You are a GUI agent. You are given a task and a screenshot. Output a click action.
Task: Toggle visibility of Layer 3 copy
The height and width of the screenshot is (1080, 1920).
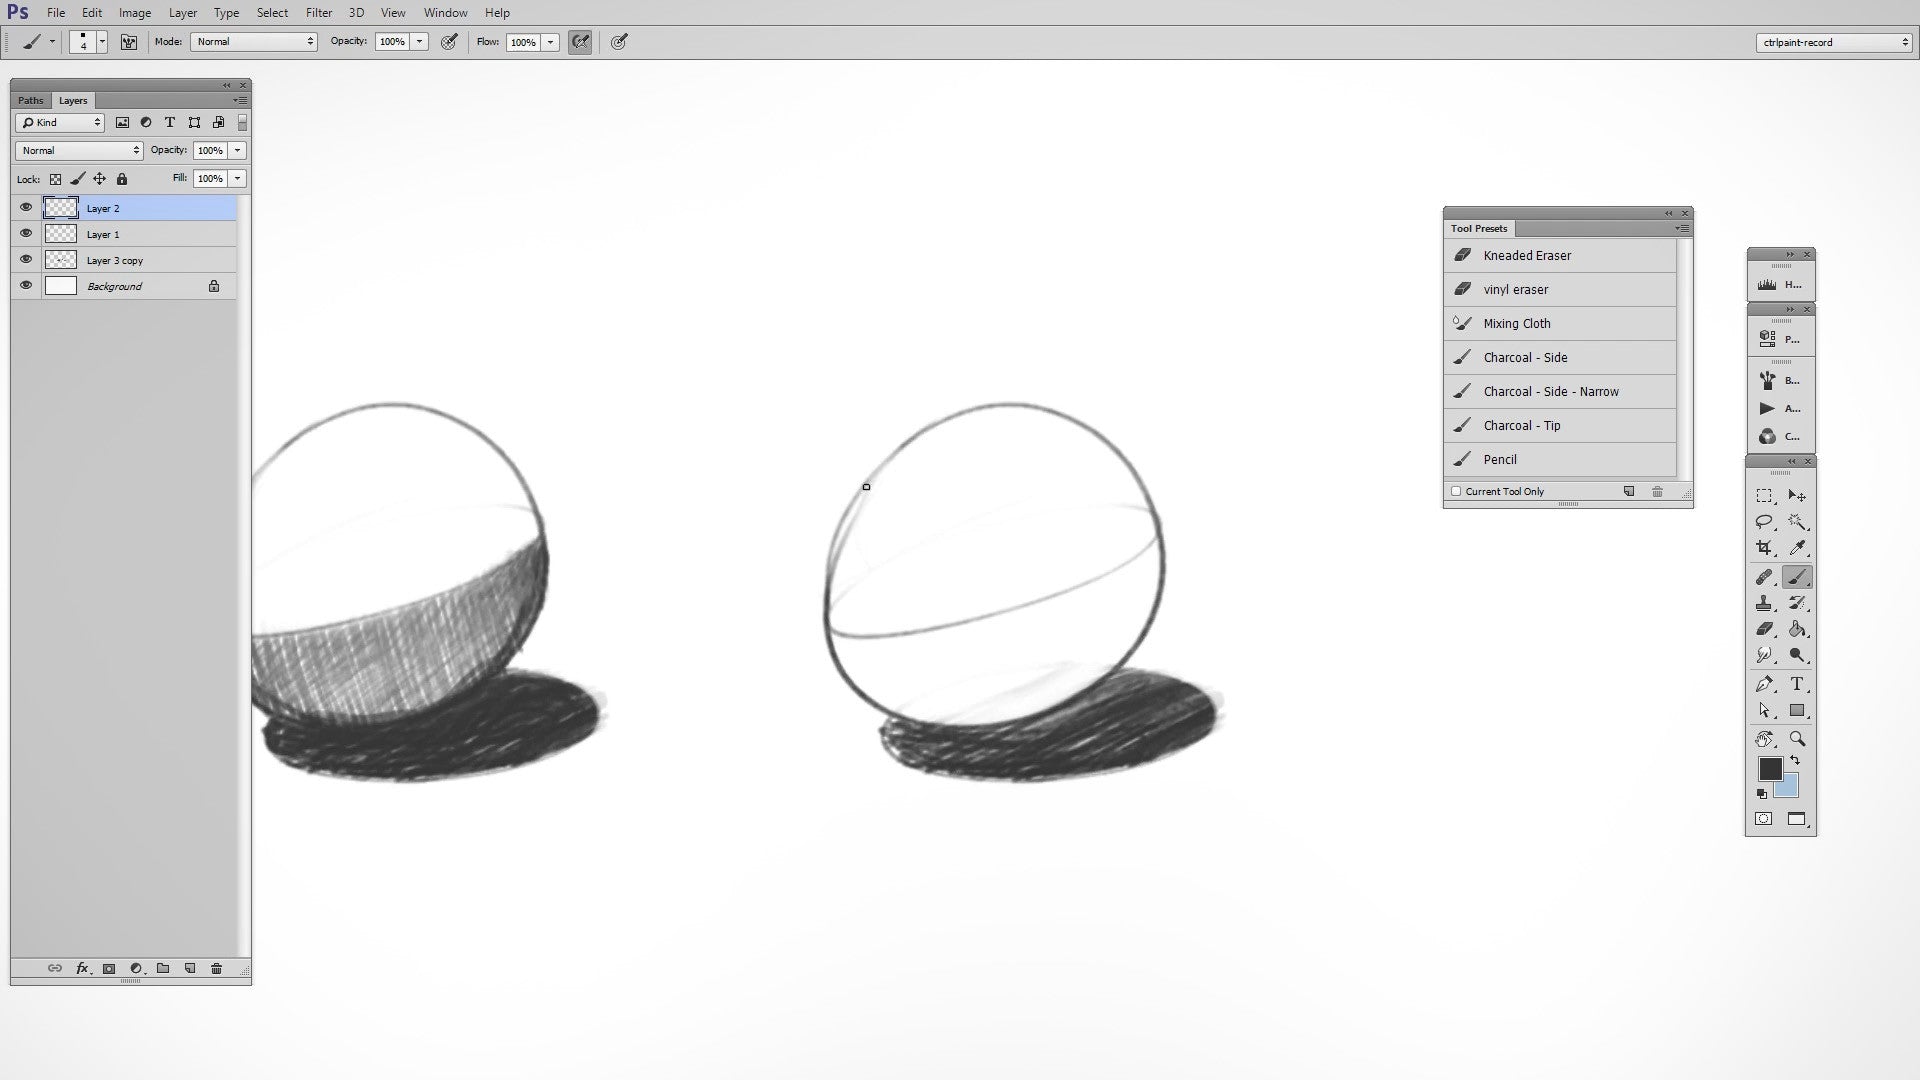25,259
